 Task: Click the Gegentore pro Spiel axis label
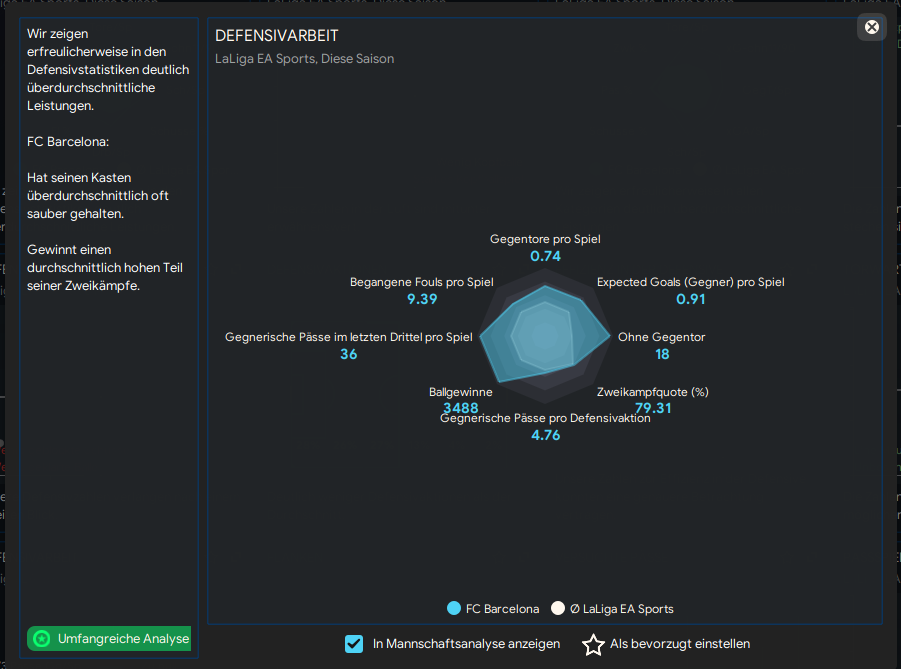(545, 240)
